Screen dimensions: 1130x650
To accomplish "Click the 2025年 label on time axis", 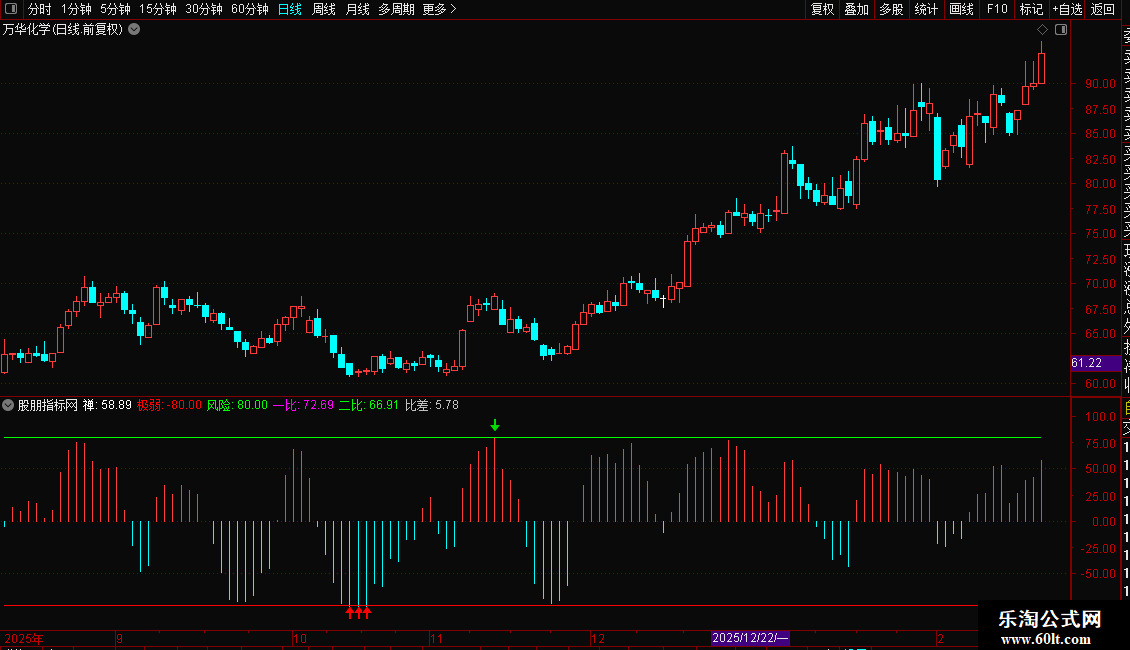I will click(24, 638).
